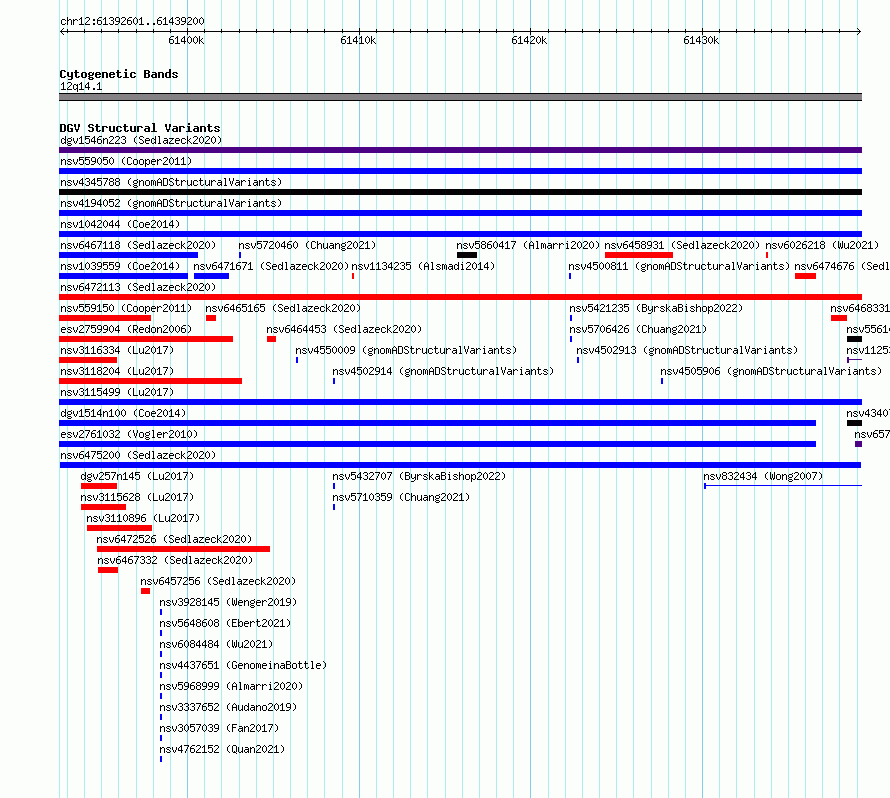Screen dimensions: 890x798
Task: Select the nsv6471671 (Sedlazeck2020) blue bar
Action: (211, 276)
